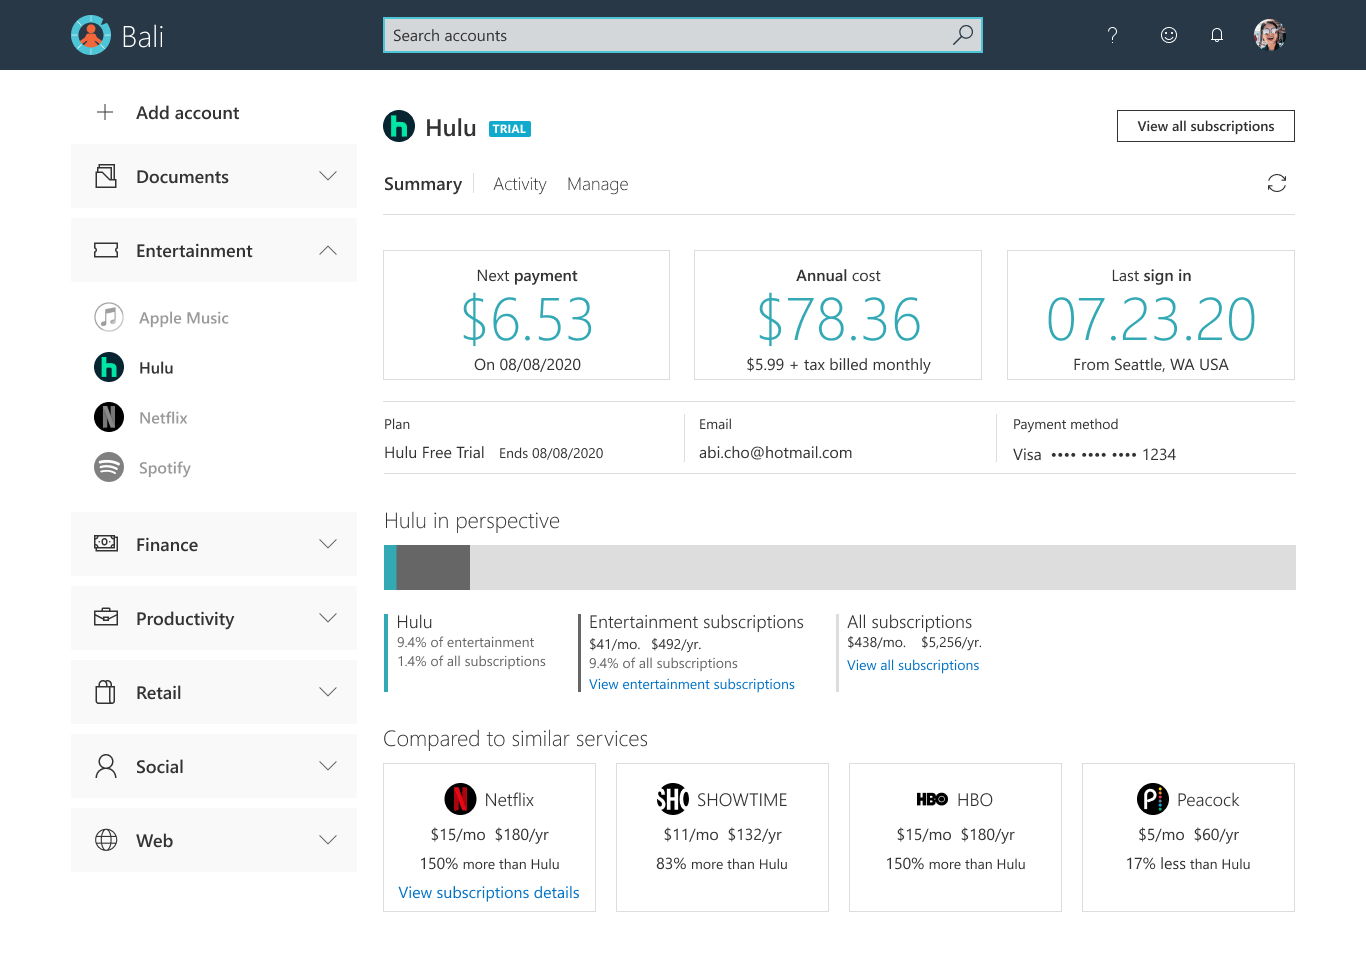The width and height of the screenshot is (1366, 970).
Task: Open the Netflix sidebar item icon
Action: pos(109,417)
